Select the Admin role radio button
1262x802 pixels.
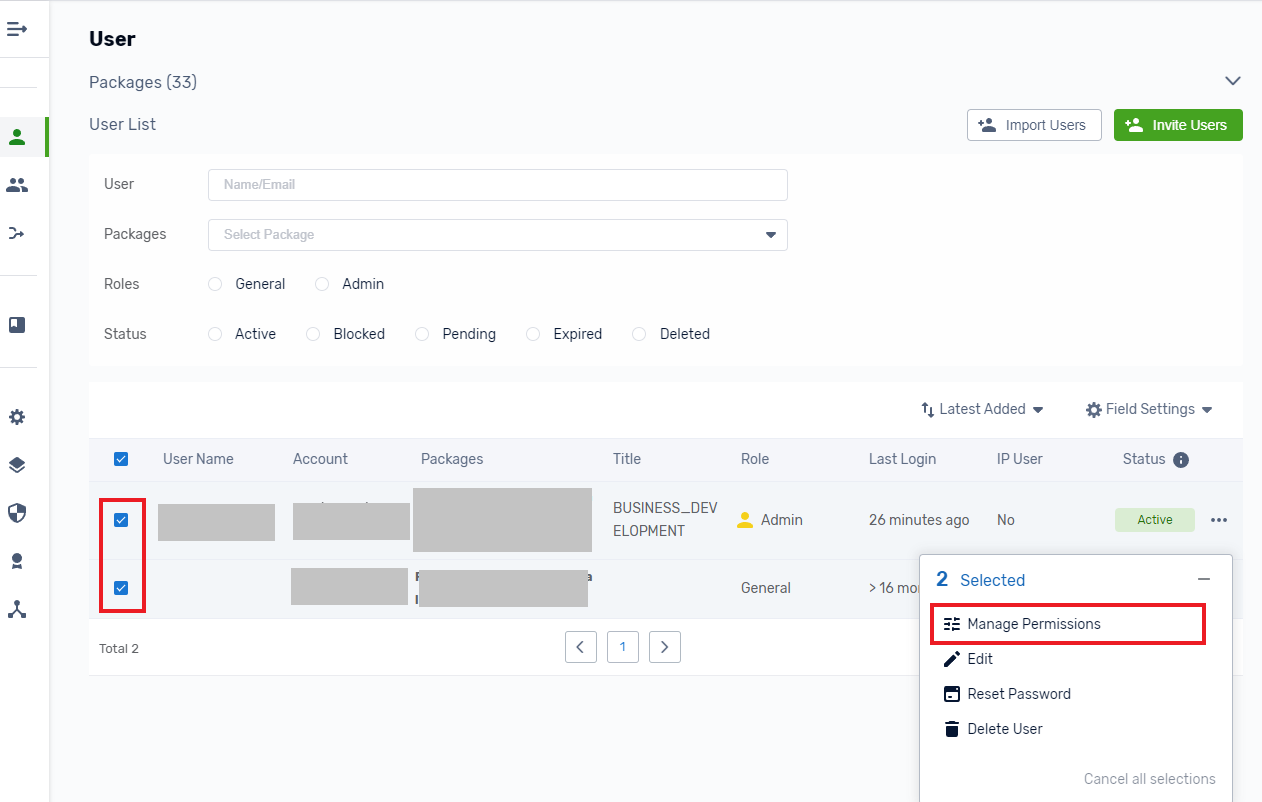pos(322,284)
